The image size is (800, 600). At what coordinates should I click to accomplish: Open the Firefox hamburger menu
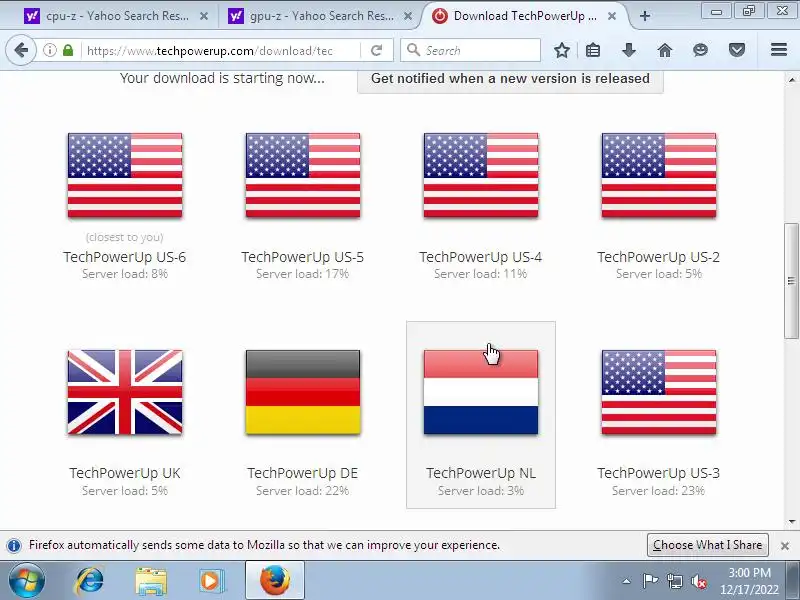pyautogui.click(x=779, y=49)
